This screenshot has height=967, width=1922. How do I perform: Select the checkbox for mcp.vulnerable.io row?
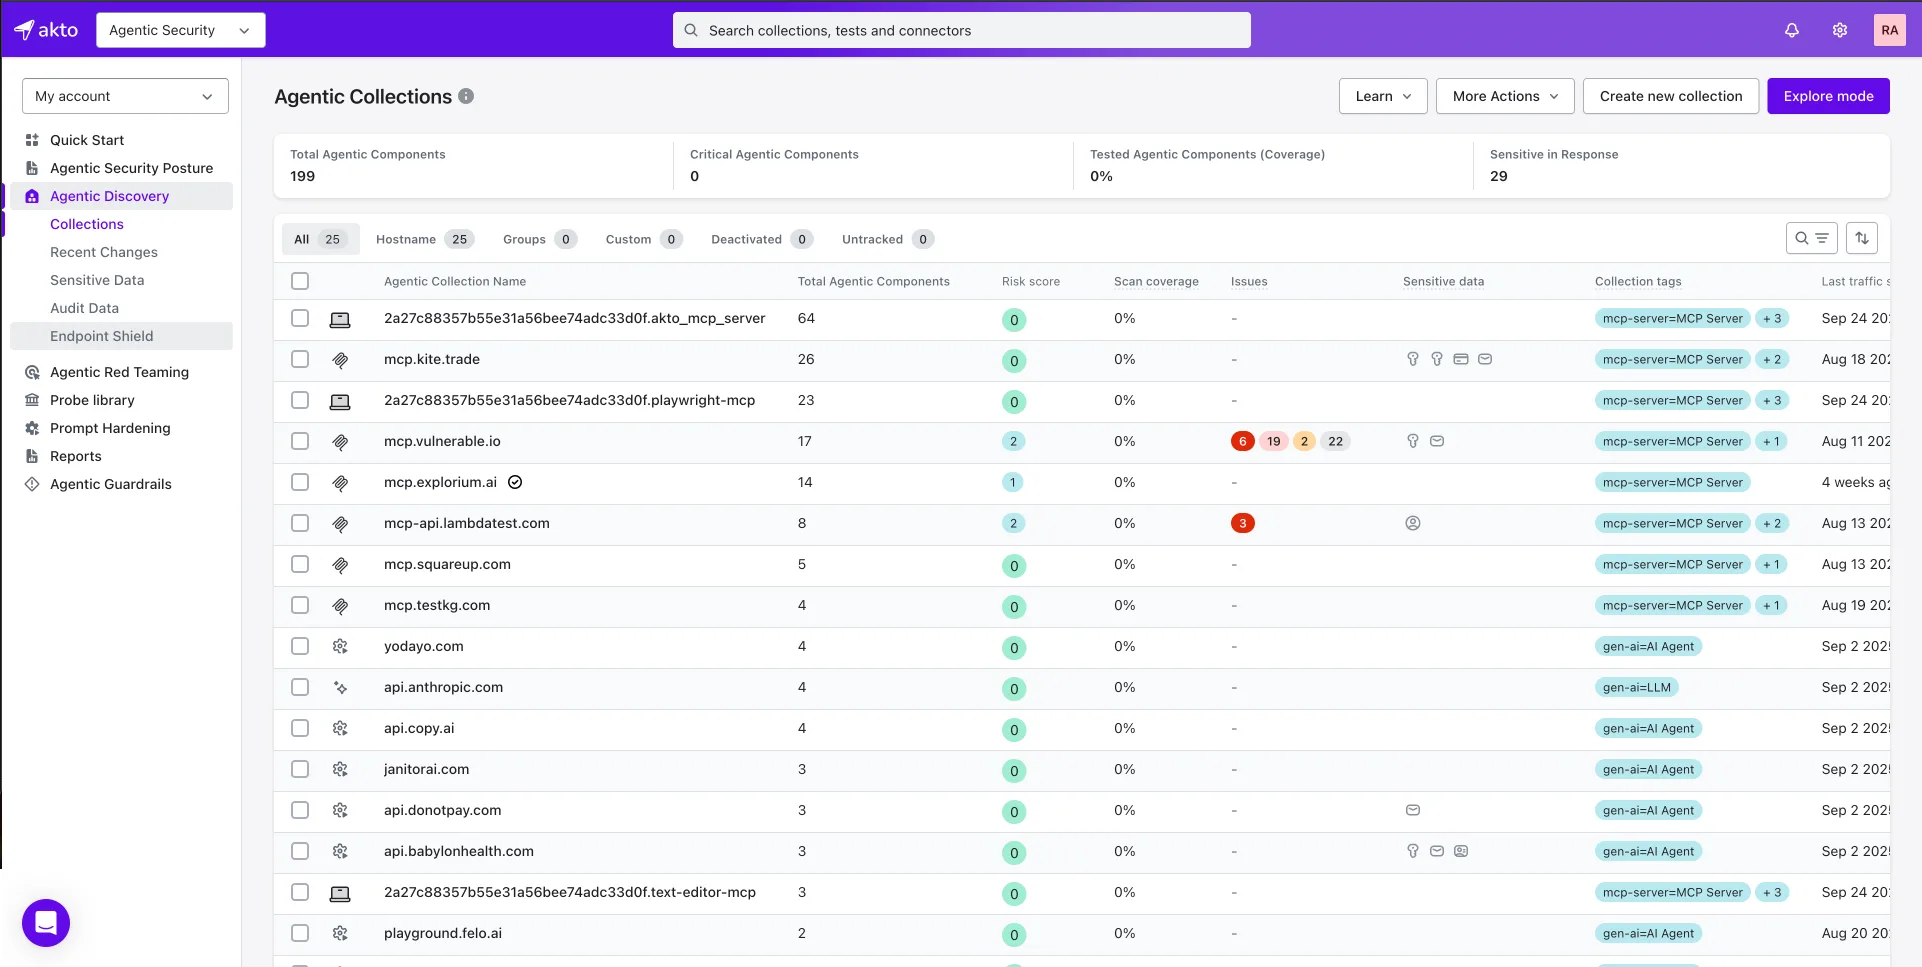tap(300, 441)
